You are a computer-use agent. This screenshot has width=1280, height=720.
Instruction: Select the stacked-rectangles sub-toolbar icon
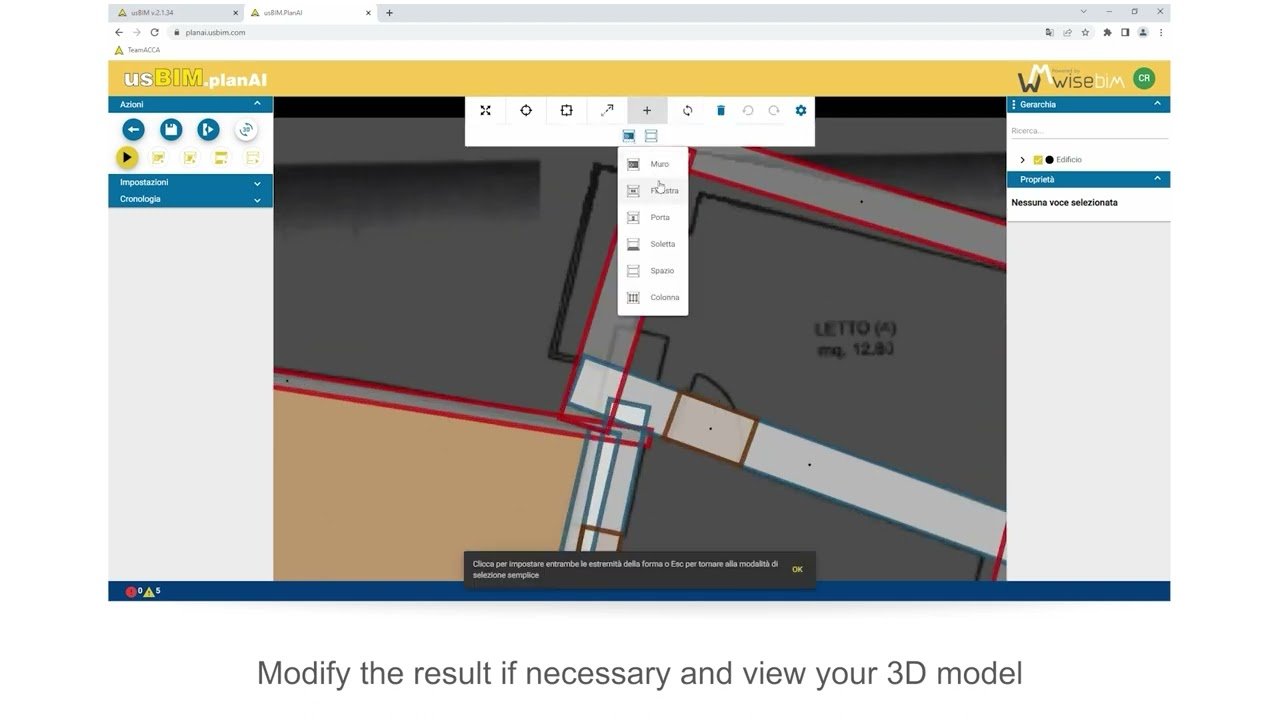pos(651,135)
